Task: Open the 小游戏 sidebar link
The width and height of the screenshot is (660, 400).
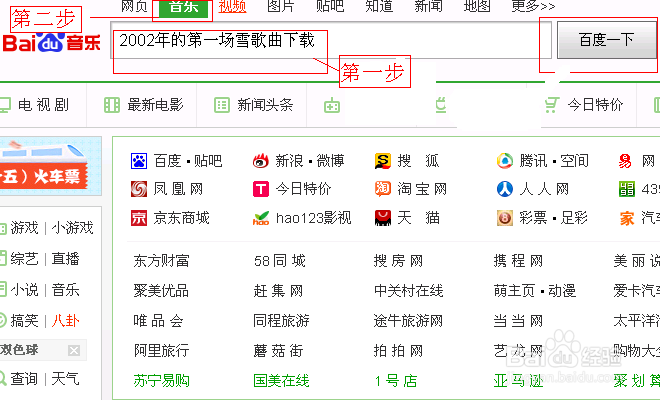Action: pyautogui.click(x=72, y=228)
